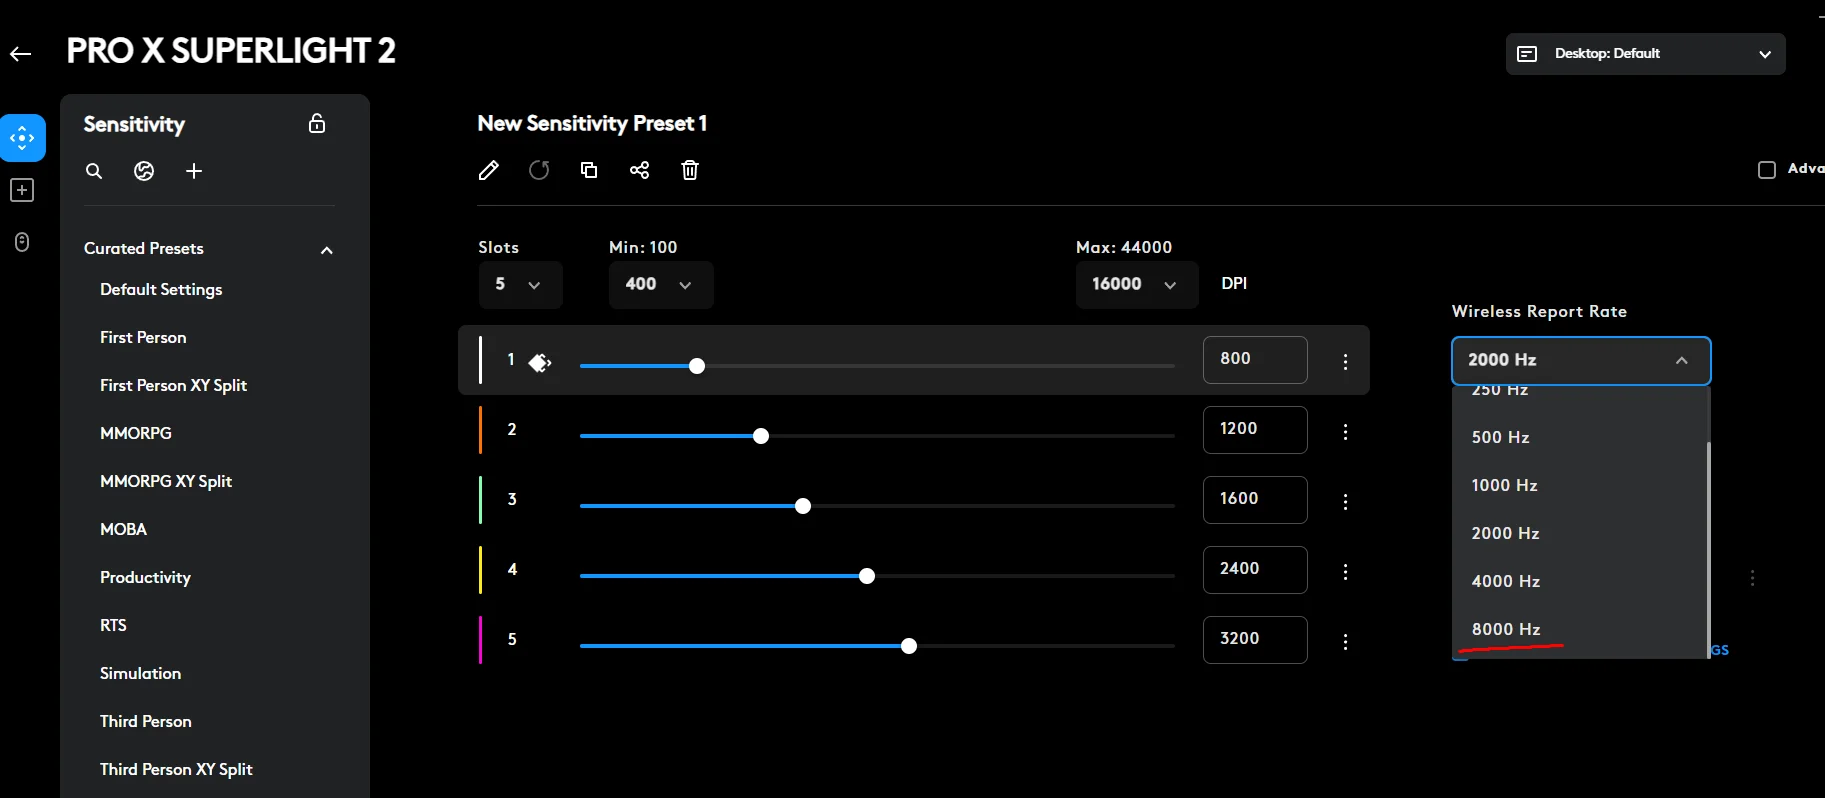Screen dimensions: 1825x798
Task: Click the slot 3 DPI slider handle
Action: (x=803, y=506)
